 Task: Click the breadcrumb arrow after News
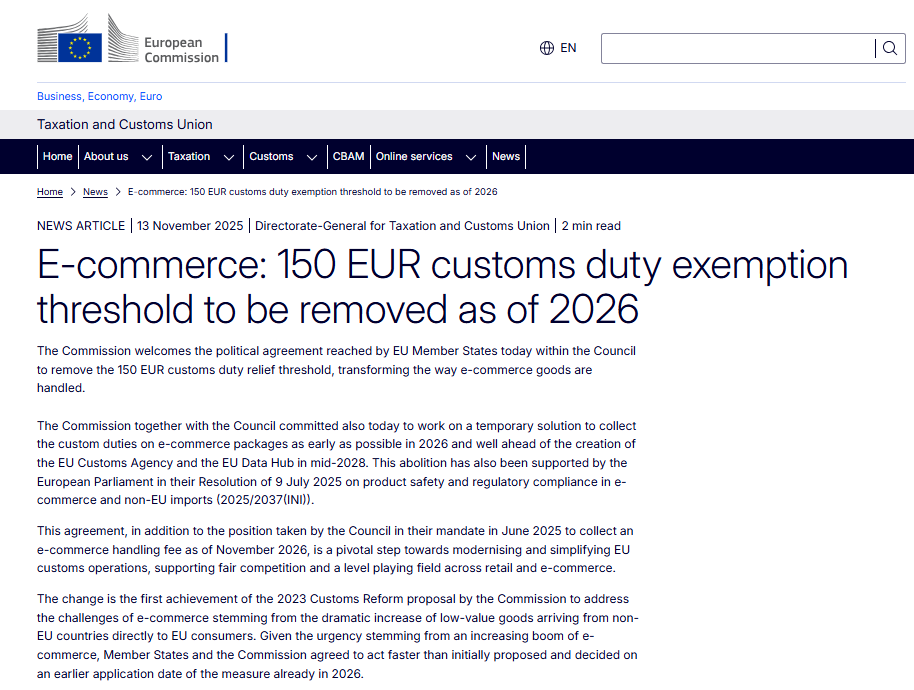[118, 192]
